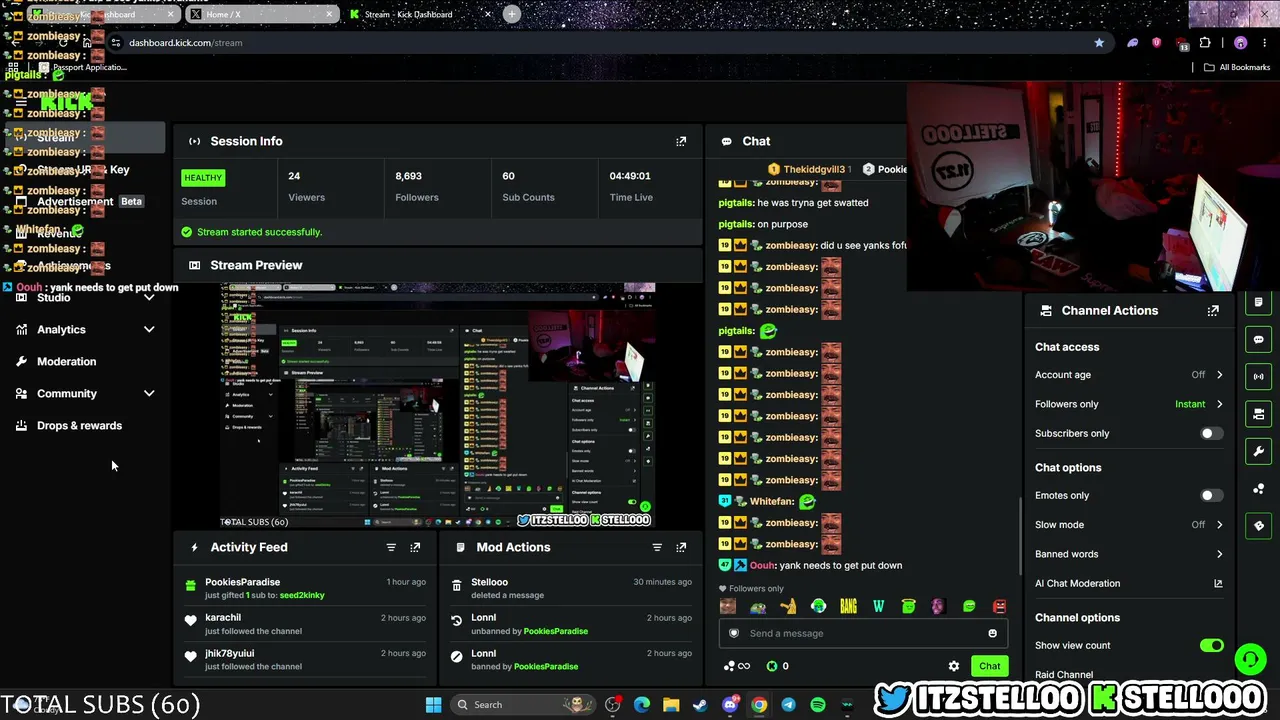Click the browser address bar
The width and height of the screenshot is (1280, 720).
600,43
